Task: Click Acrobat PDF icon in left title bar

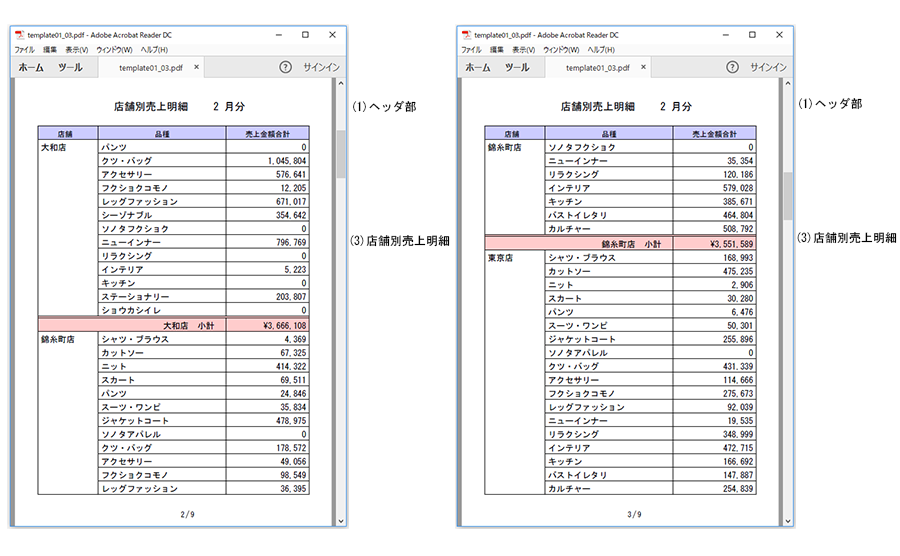Action: coord(20,35)
